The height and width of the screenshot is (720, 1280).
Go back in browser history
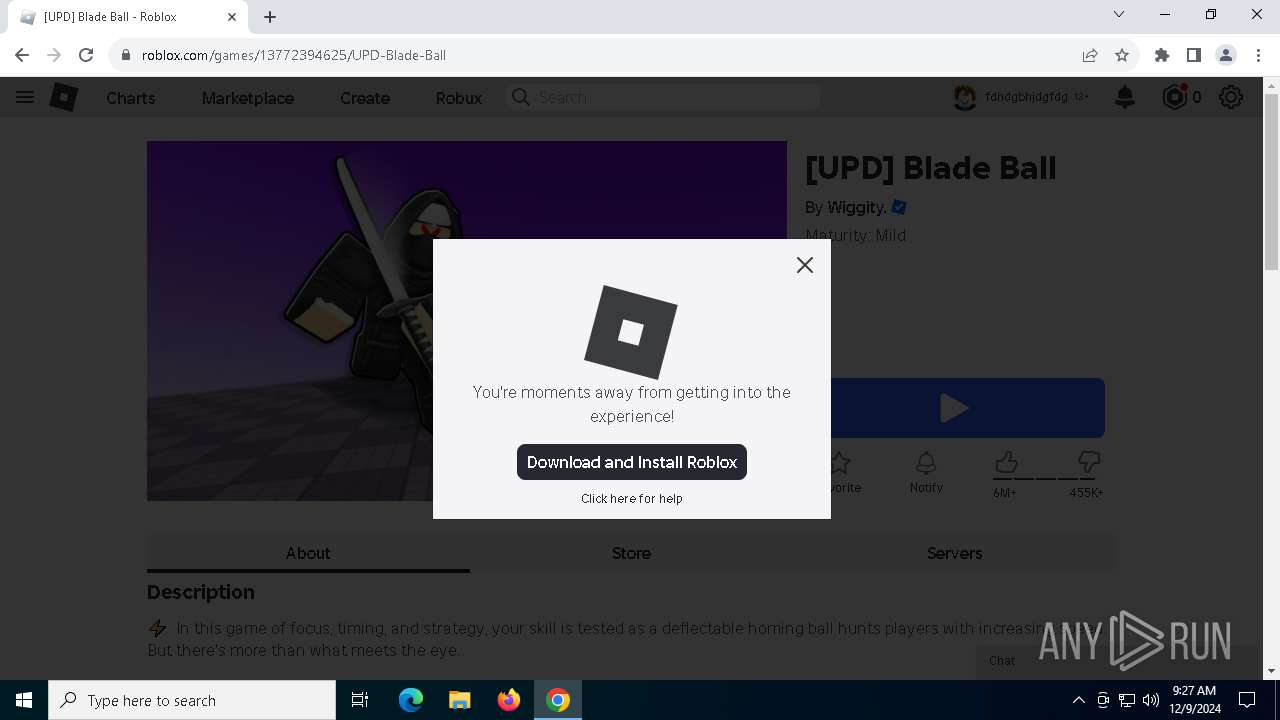click(22, 55)
